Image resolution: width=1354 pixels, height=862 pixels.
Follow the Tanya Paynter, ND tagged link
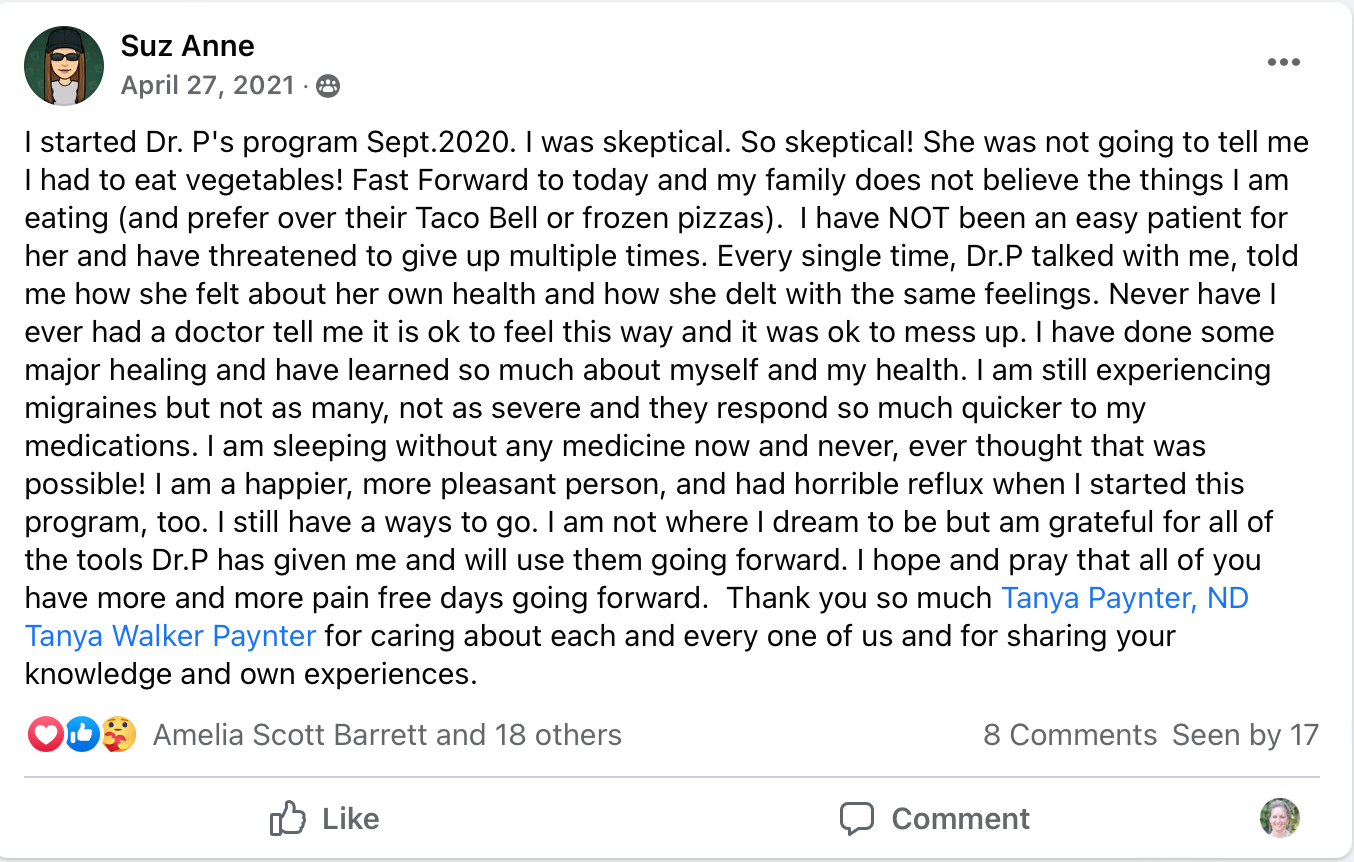pos(1125,598)
